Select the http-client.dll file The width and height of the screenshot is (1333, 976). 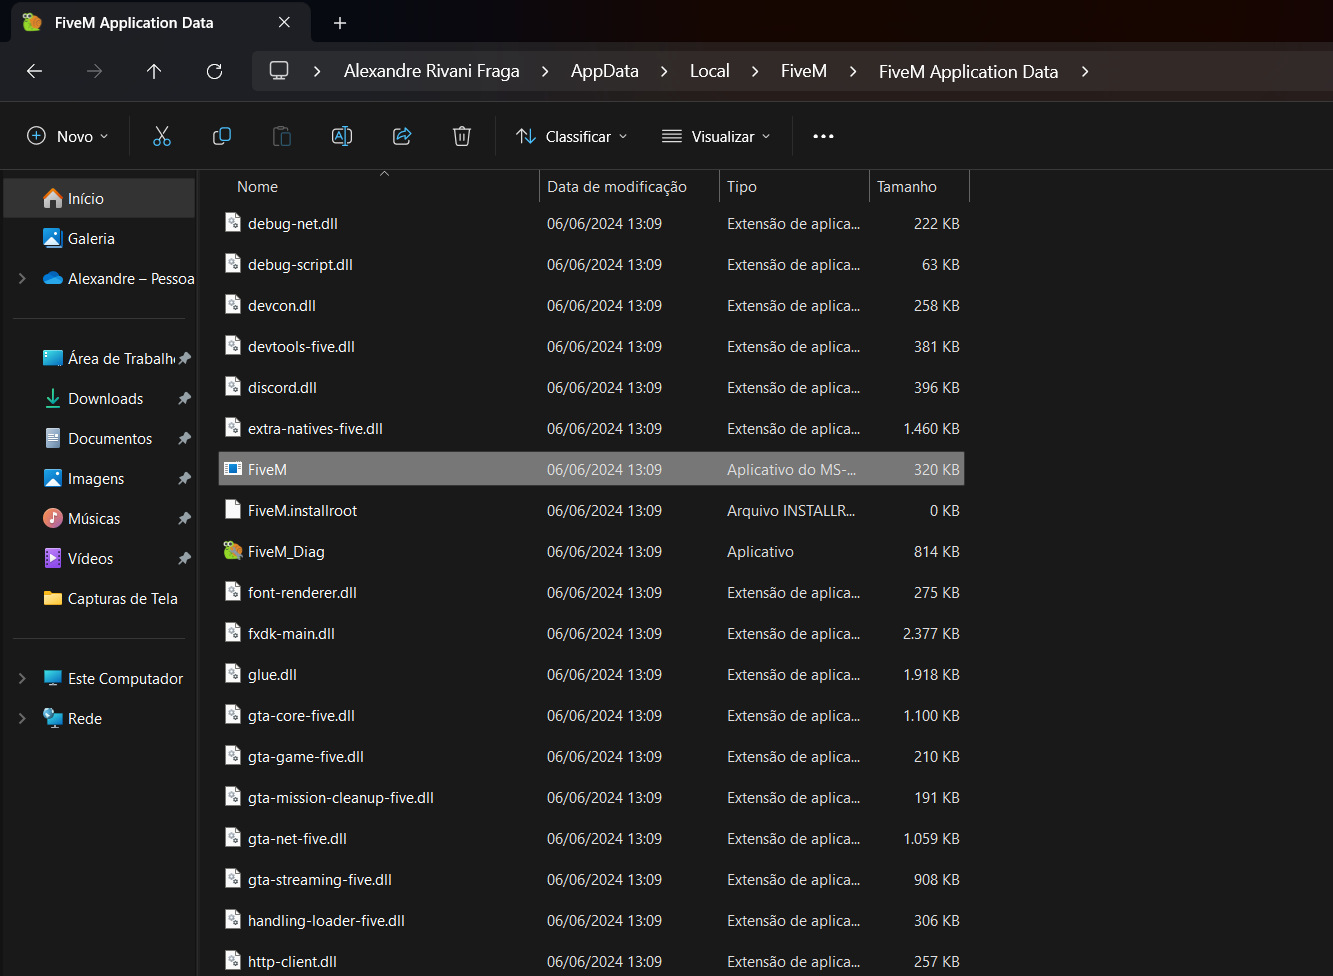coord(591,962)
